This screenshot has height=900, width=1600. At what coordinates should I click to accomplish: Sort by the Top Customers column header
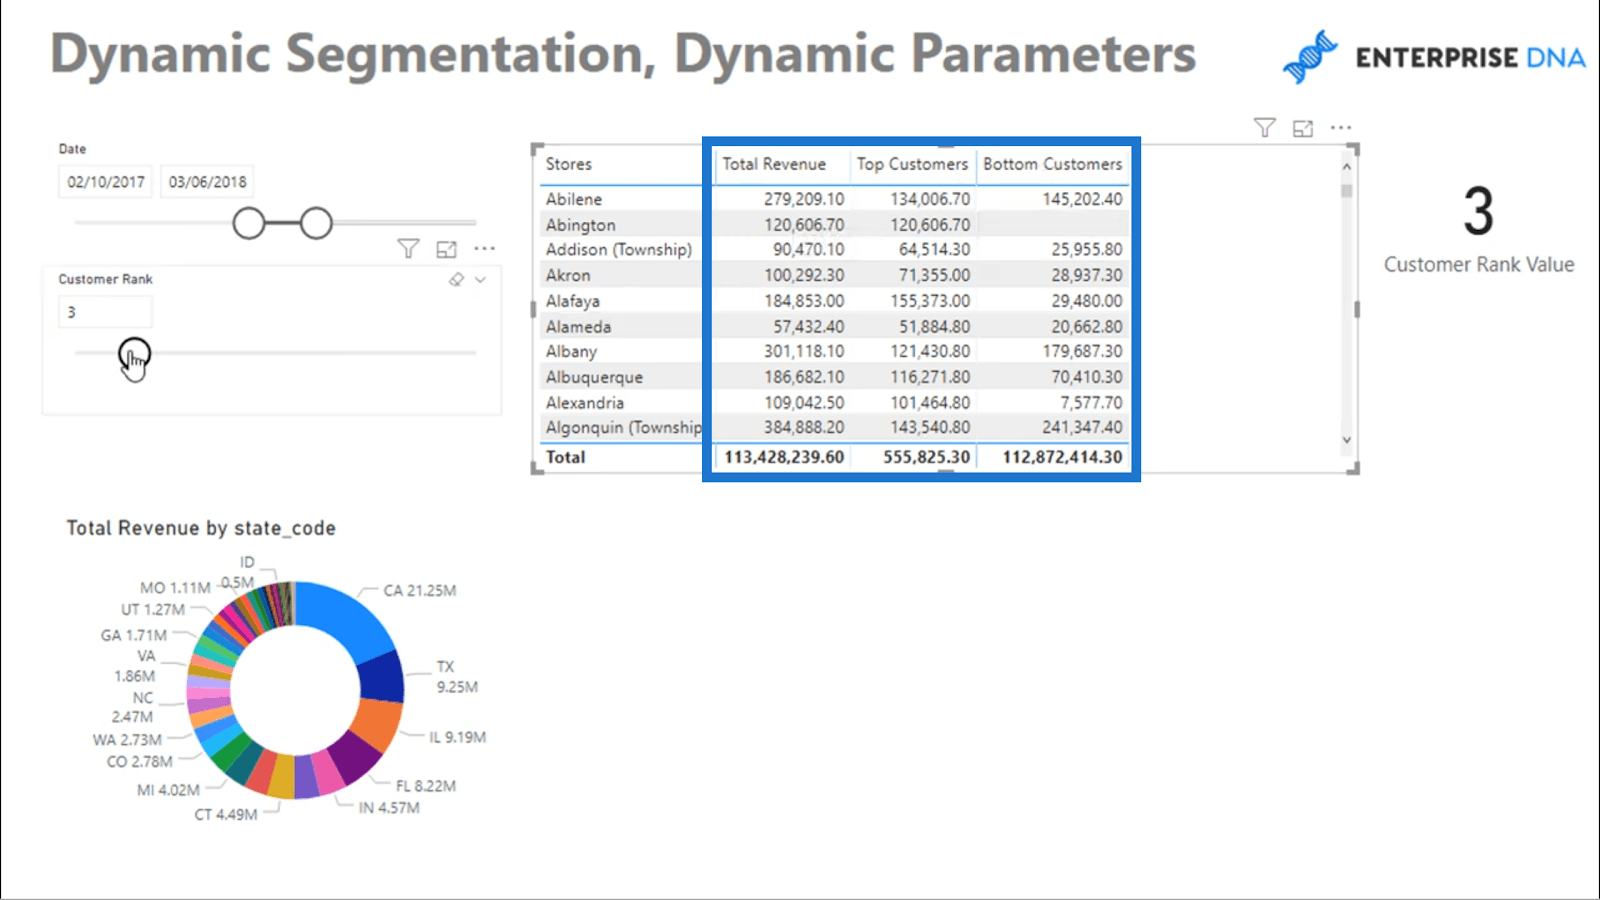(912, 164)
